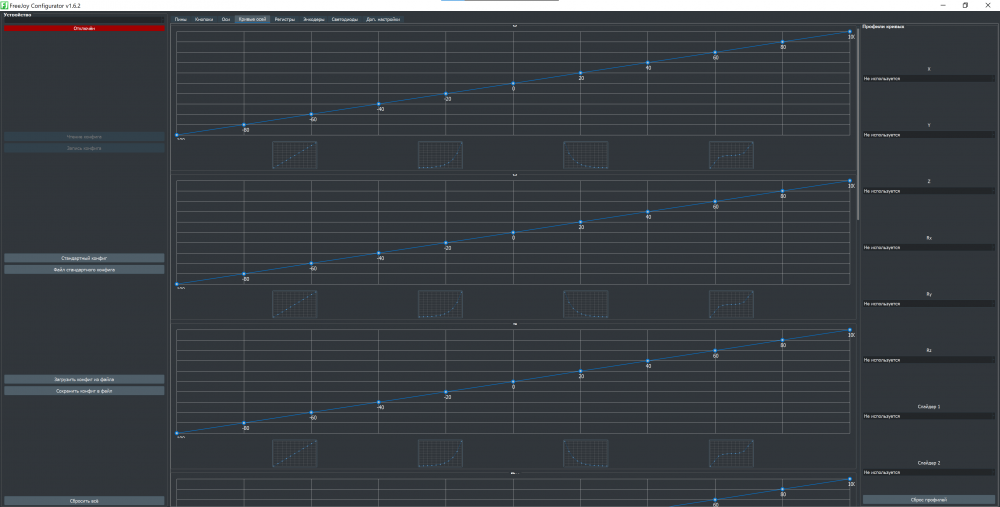Open the Z axis curve profile dropdown
This screenshot has height=507, width=1000.
pyautogui.click(x=929, y=191)
